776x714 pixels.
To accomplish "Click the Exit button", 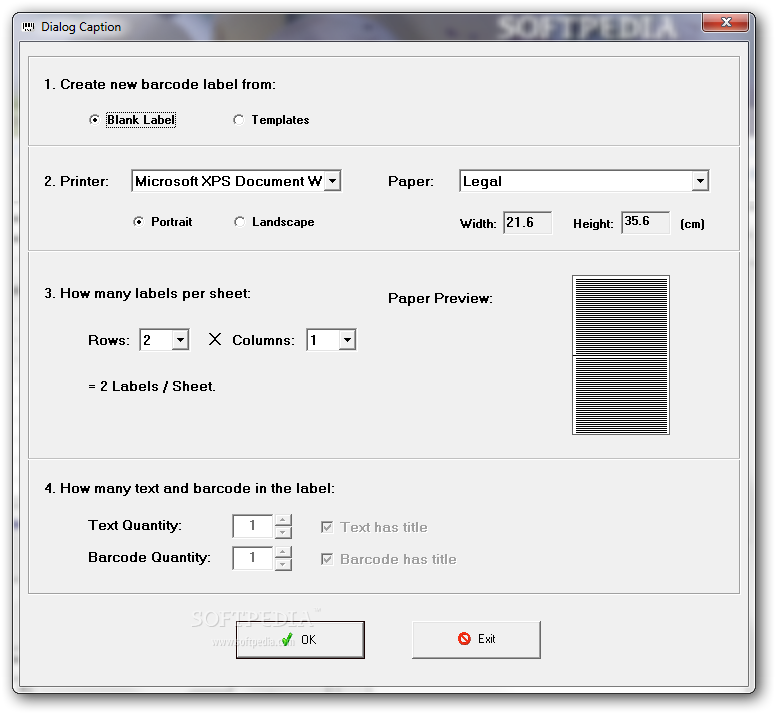I will click(476, 640).
